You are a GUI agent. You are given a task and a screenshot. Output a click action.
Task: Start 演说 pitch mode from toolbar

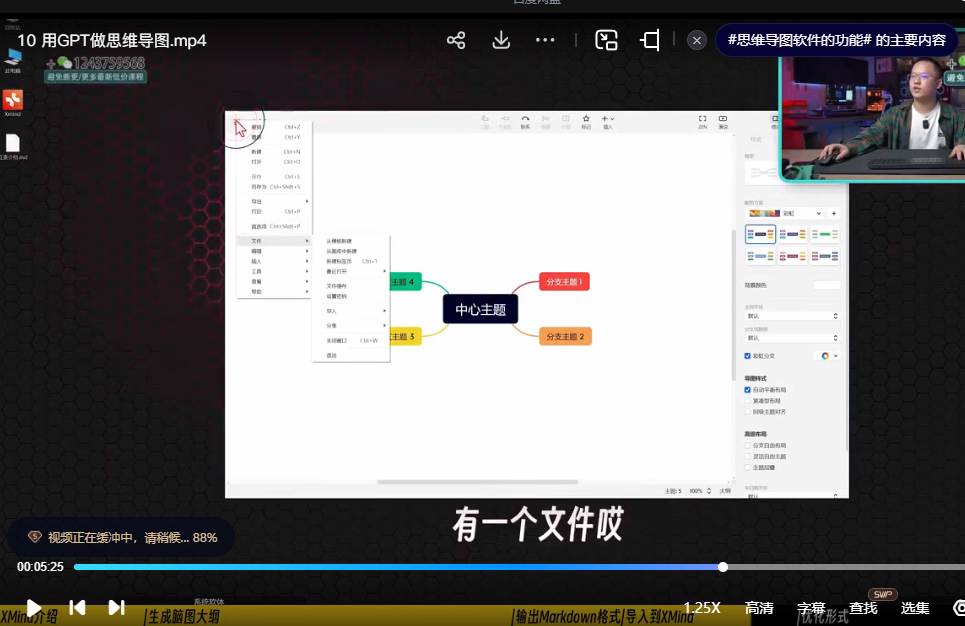723,122
